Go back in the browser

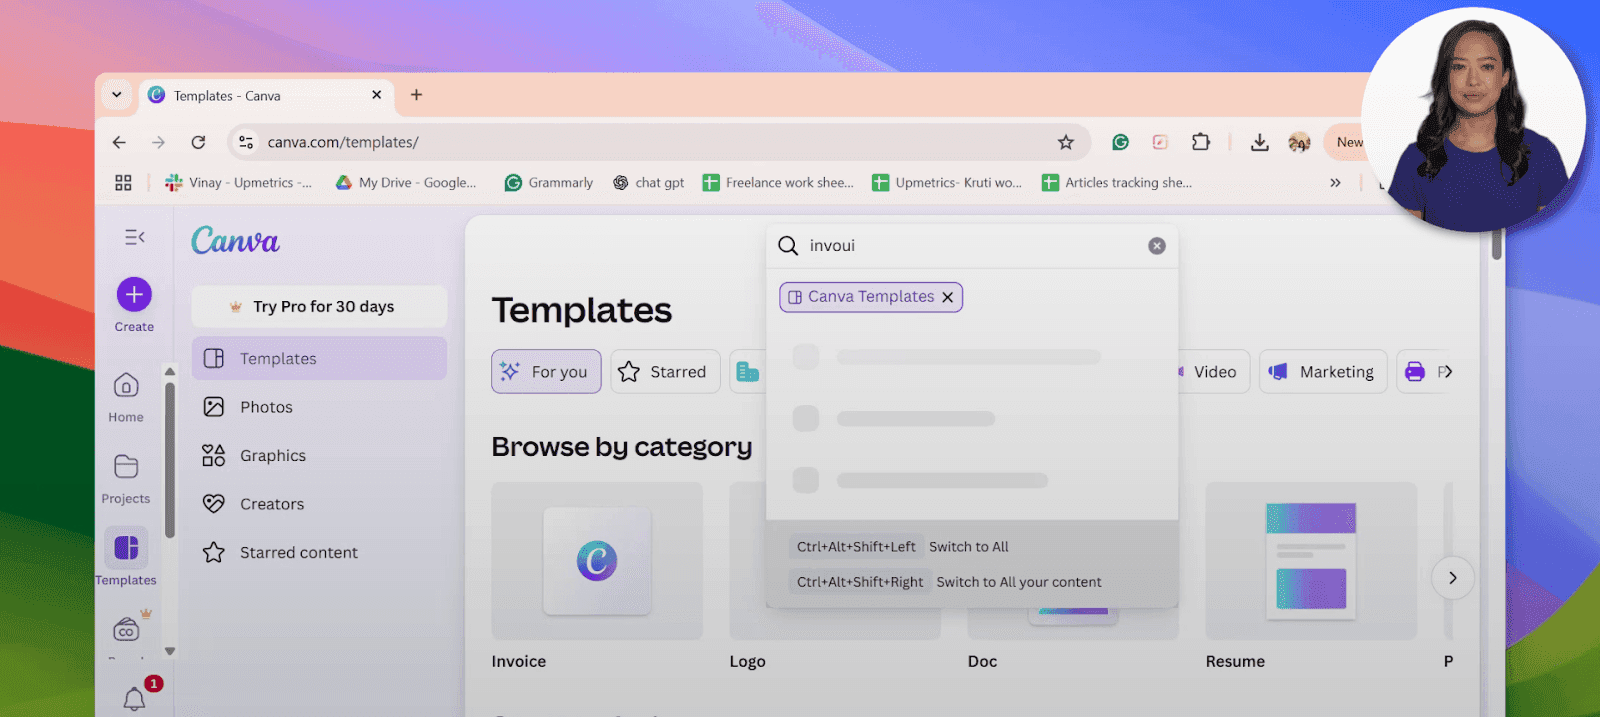tap(119, 142)
